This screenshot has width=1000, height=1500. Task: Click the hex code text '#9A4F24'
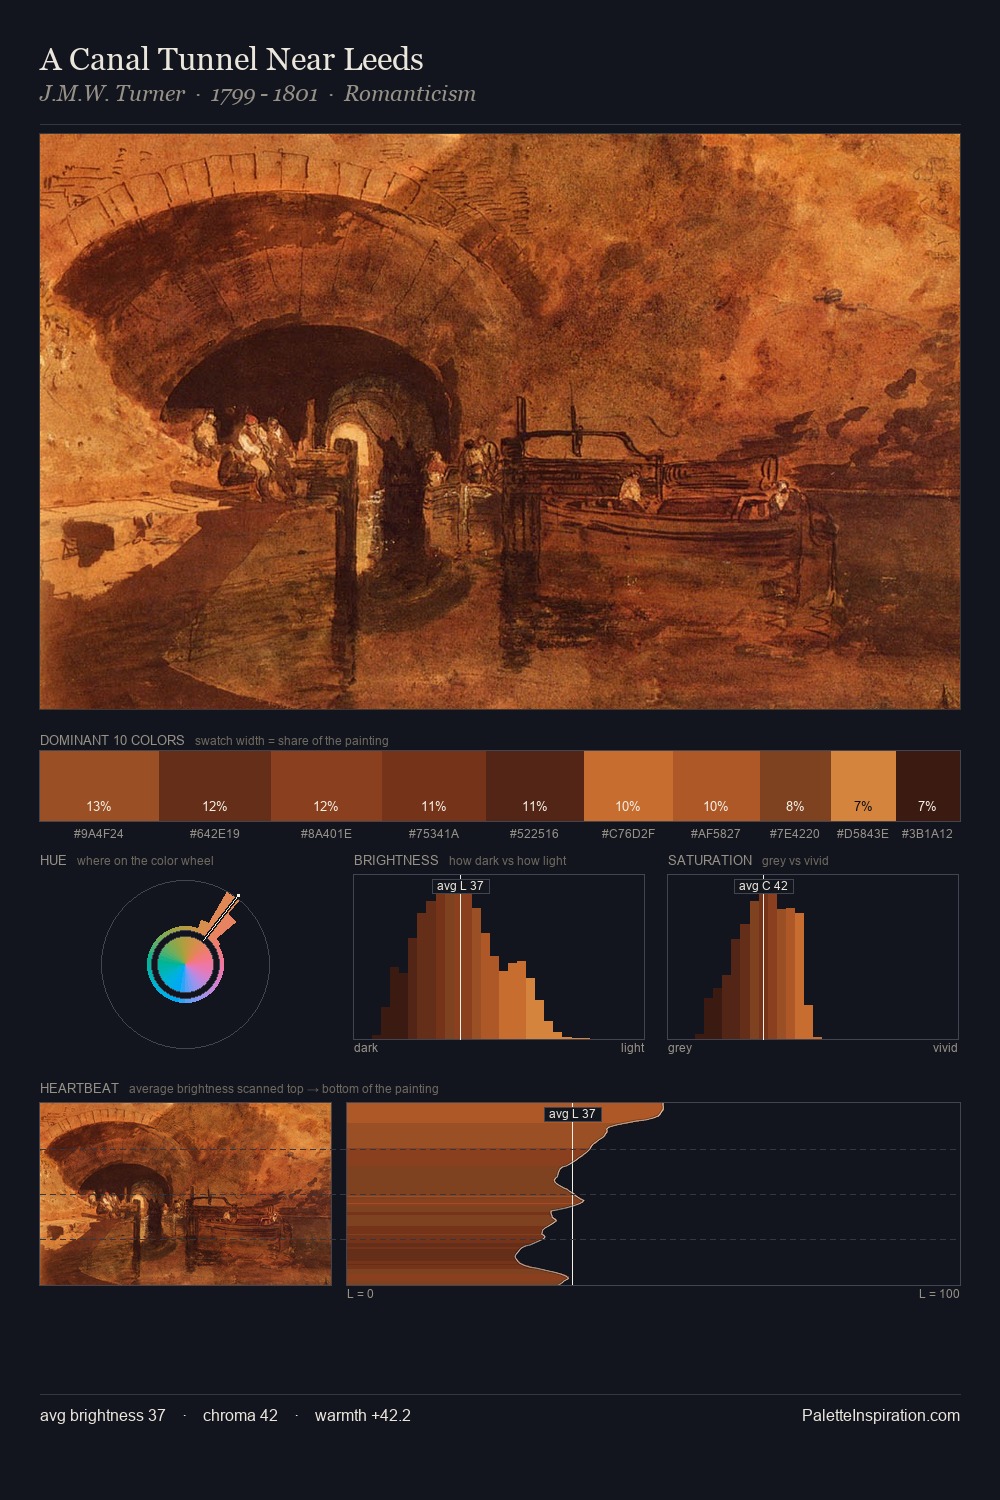pyautogui.click(x=99, y=834)
